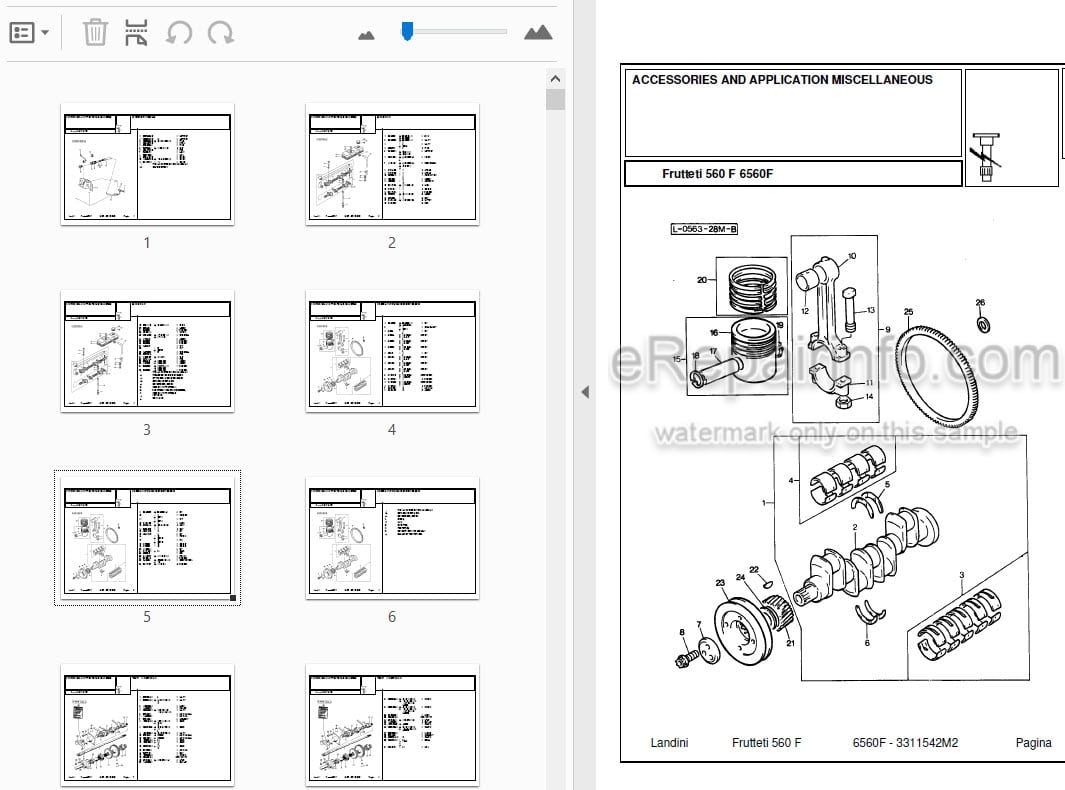Select page 3 thumbnail
This screenshot has width=1065, height=790.
147,351
